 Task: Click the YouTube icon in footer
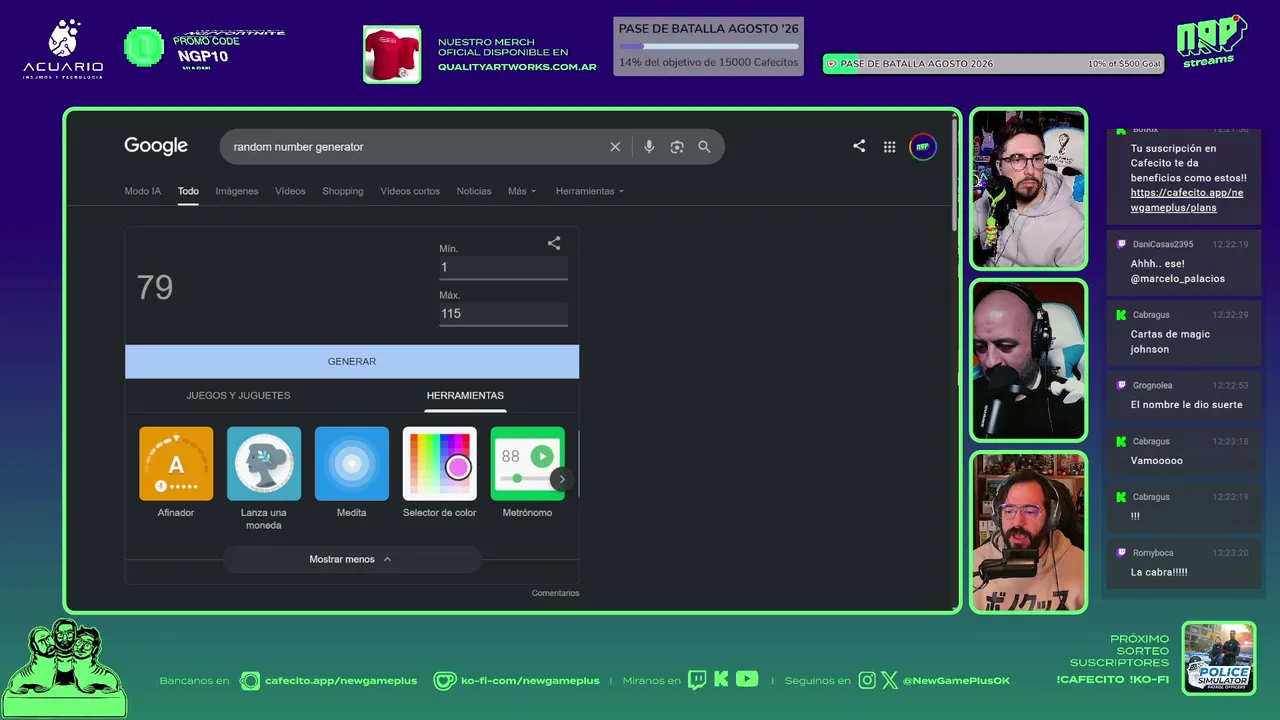(x=747, y=679)
